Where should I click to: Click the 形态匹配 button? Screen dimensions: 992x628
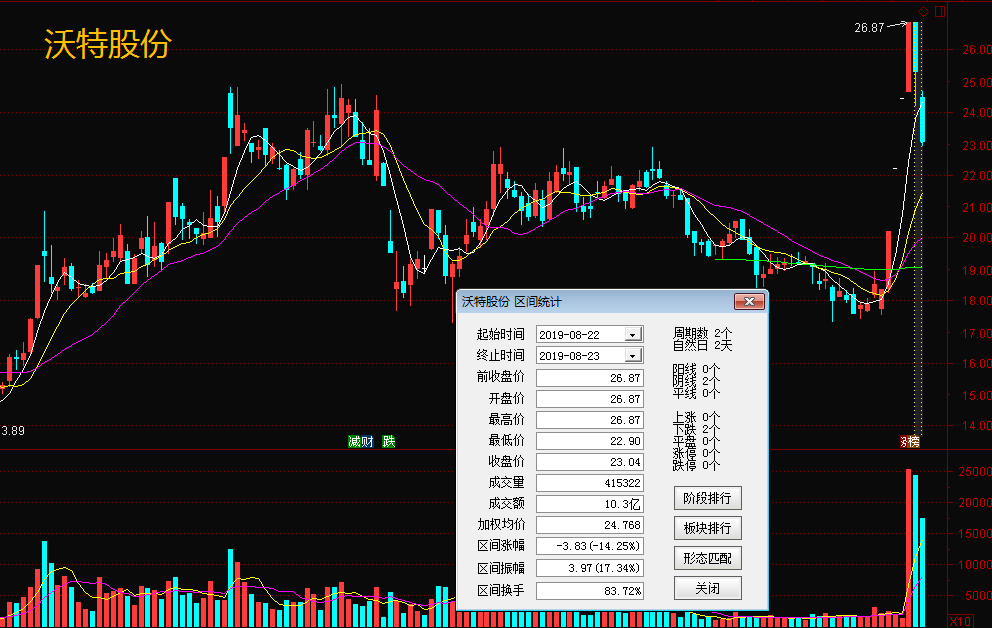click(707, 558)
